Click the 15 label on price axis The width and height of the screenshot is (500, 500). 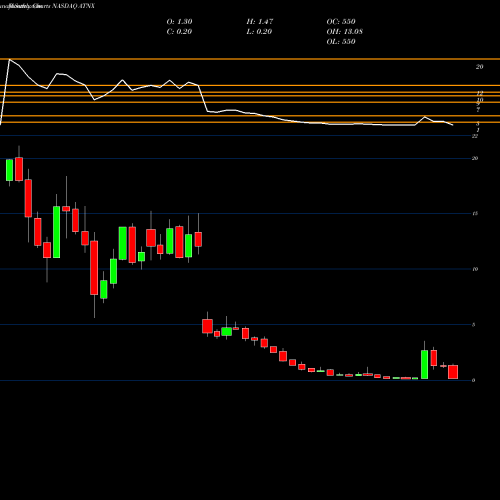(475, 213)
